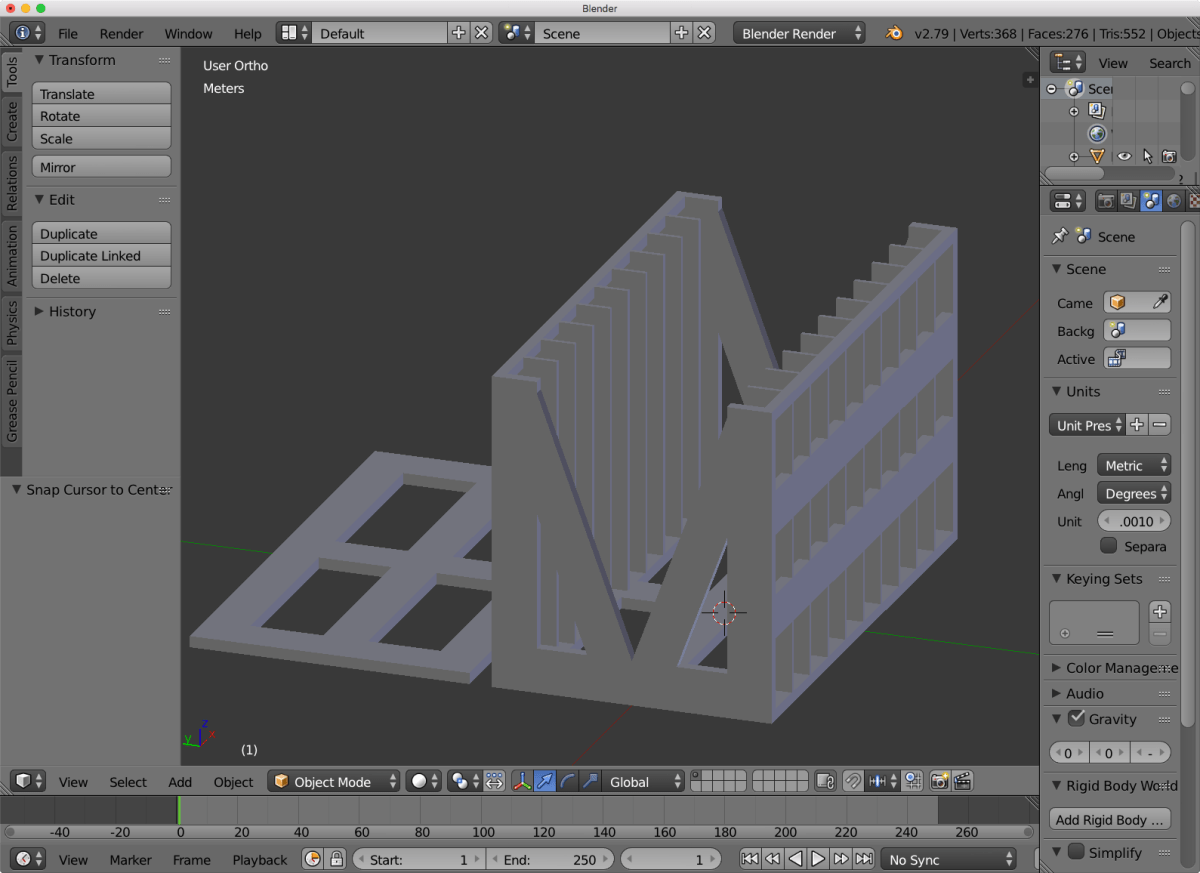Viewport: 1200px width, 873px height.
Task: Open the render preview camera icon in viewport header
Action: [x=938, y=781]
